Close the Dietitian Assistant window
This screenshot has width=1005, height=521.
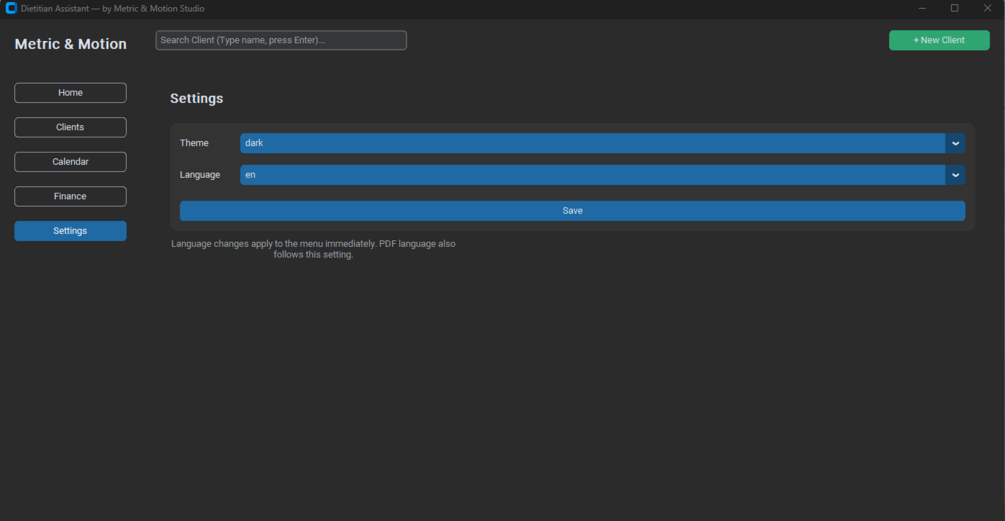click(987, 8)
